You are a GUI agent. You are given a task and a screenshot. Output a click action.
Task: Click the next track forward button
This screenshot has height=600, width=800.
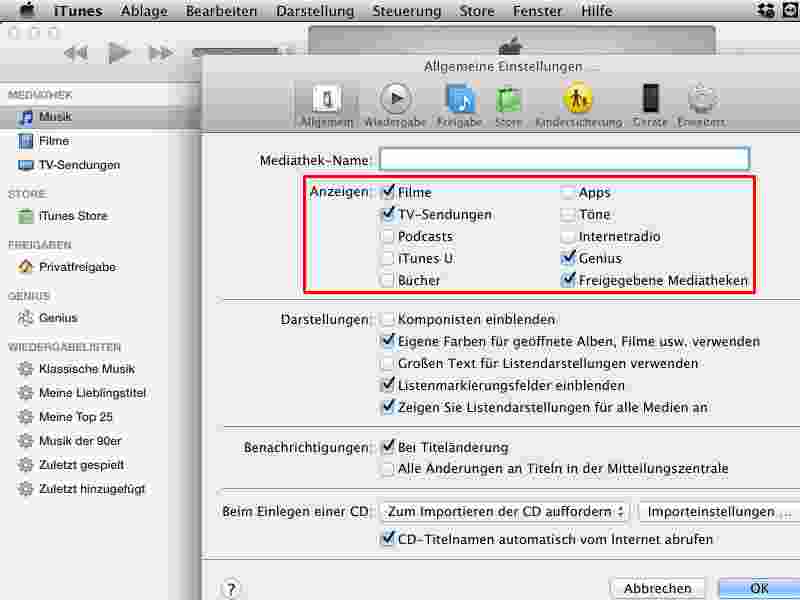tap(160, 53)
